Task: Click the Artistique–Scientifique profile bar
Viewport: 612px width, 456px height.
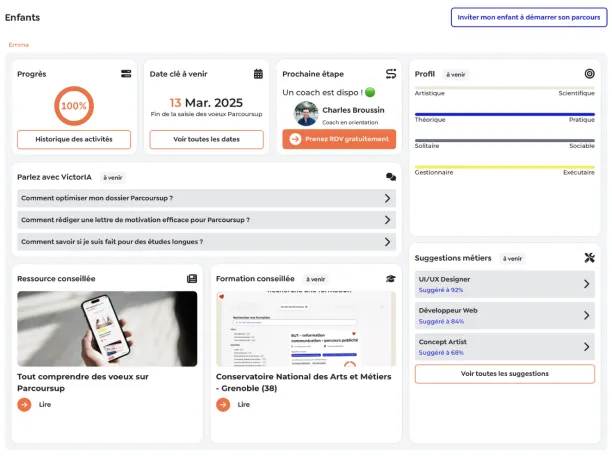Action: tap(505, 88)
